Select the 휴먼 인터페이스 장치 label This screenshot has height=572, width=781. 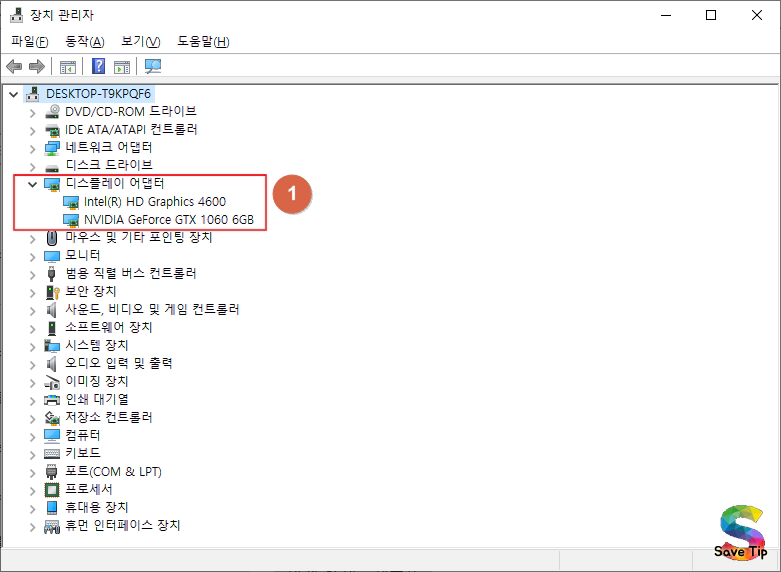[123, 525]
